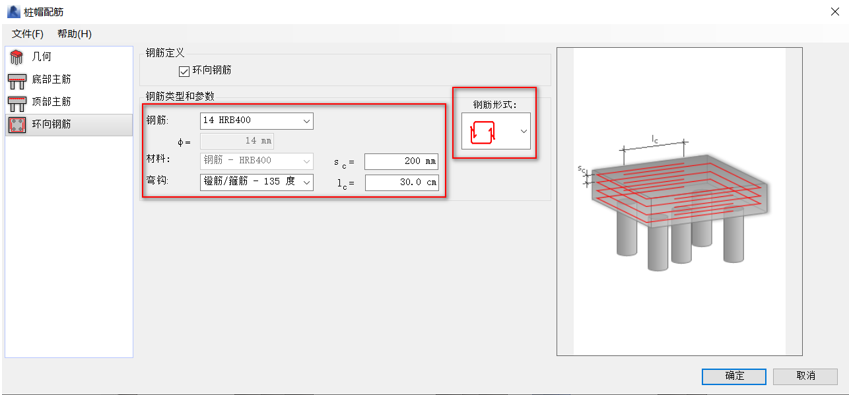Open the 材料 material dropdown

[x=257, y=160]
